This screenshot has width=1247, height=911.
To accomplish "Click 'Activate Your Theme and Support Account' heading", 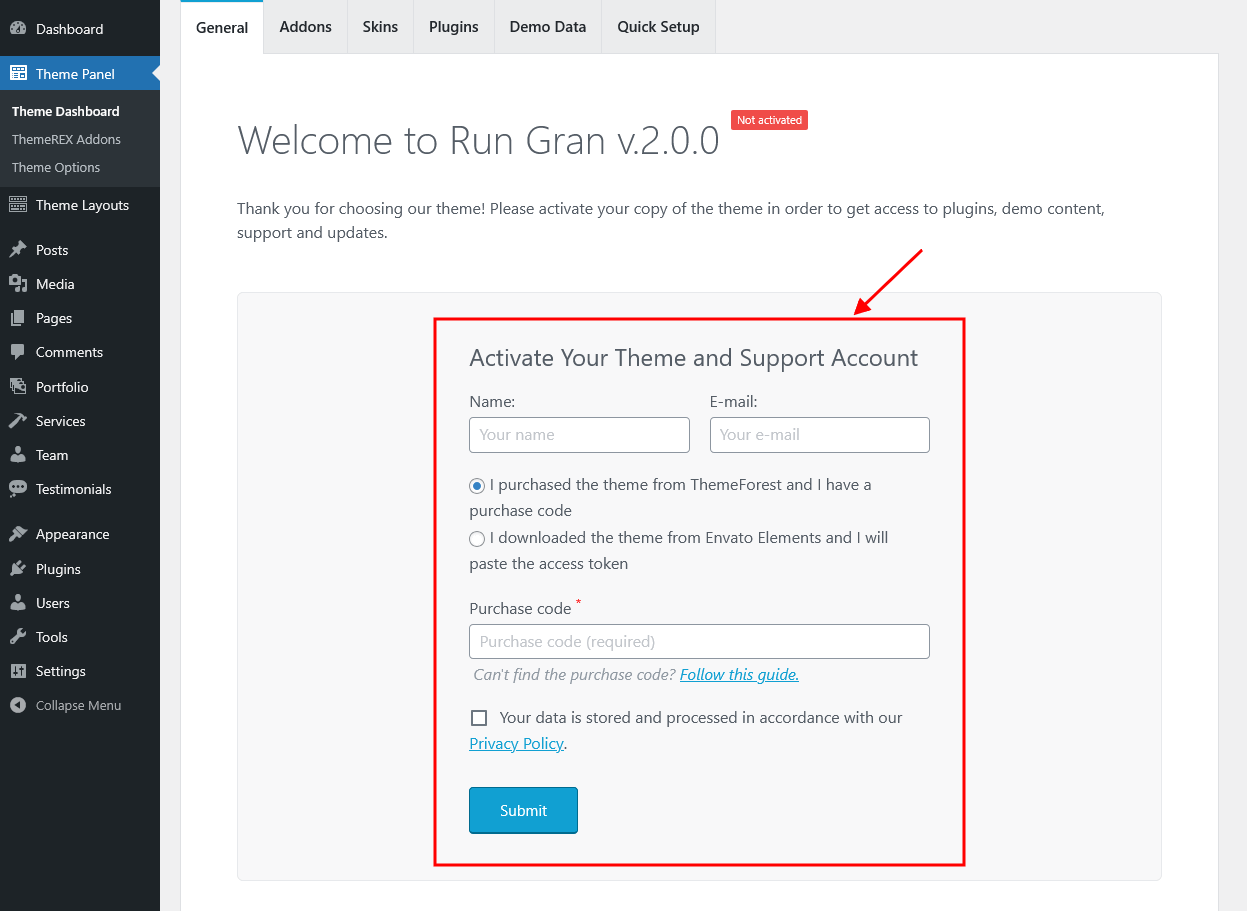I will click(694, 358).
